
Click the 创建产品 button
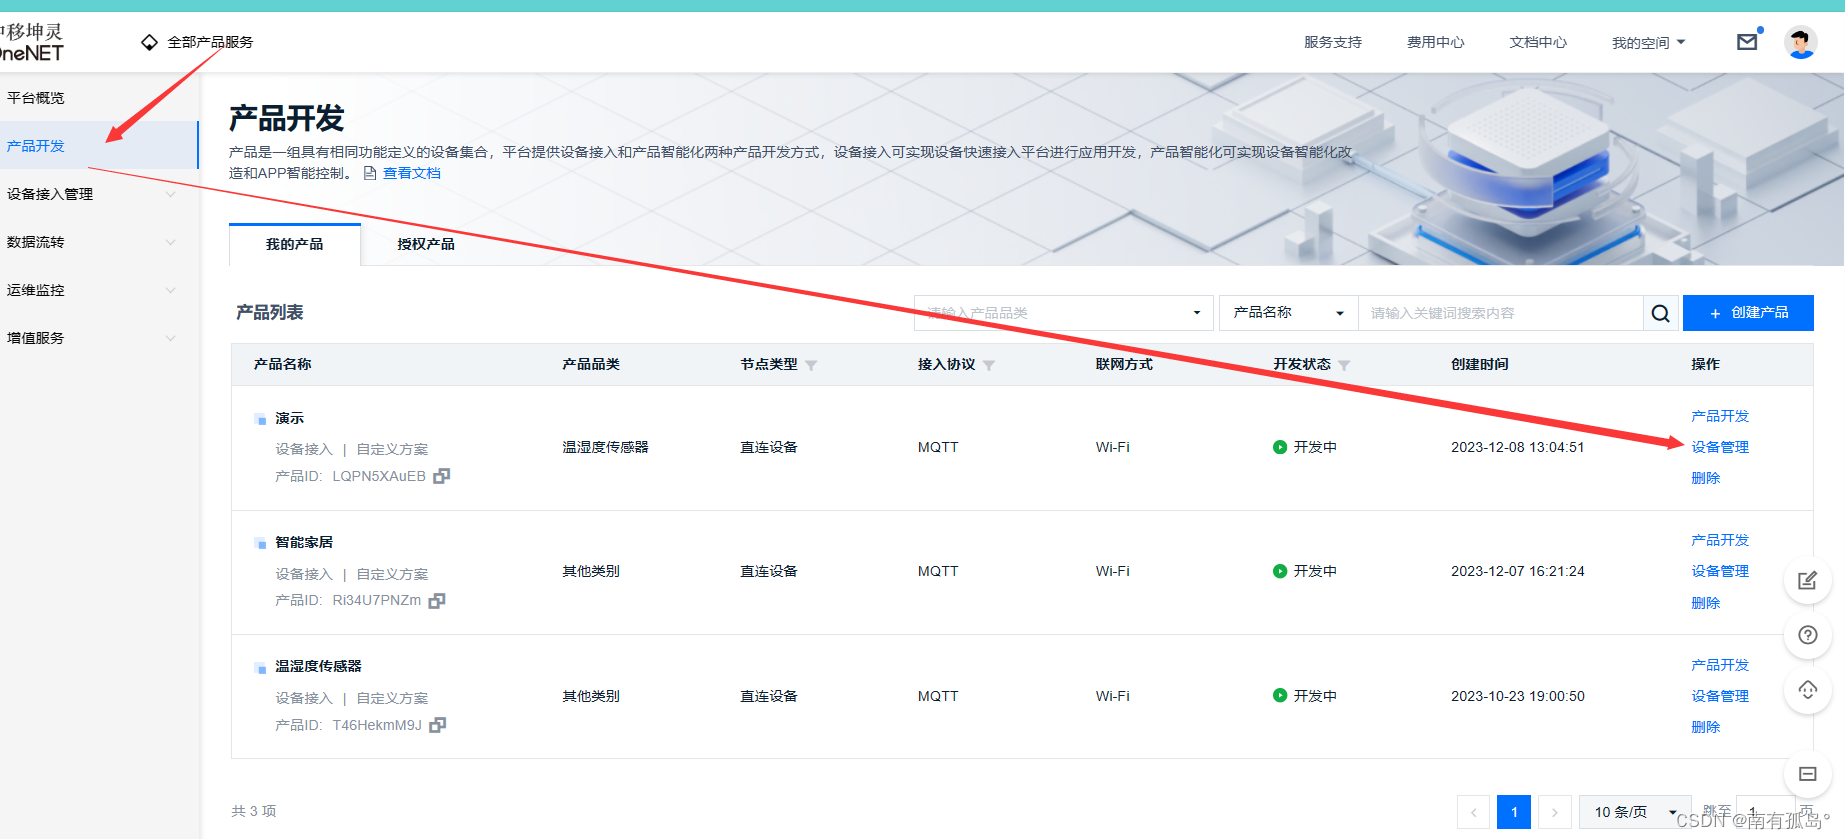[1748, 313]
